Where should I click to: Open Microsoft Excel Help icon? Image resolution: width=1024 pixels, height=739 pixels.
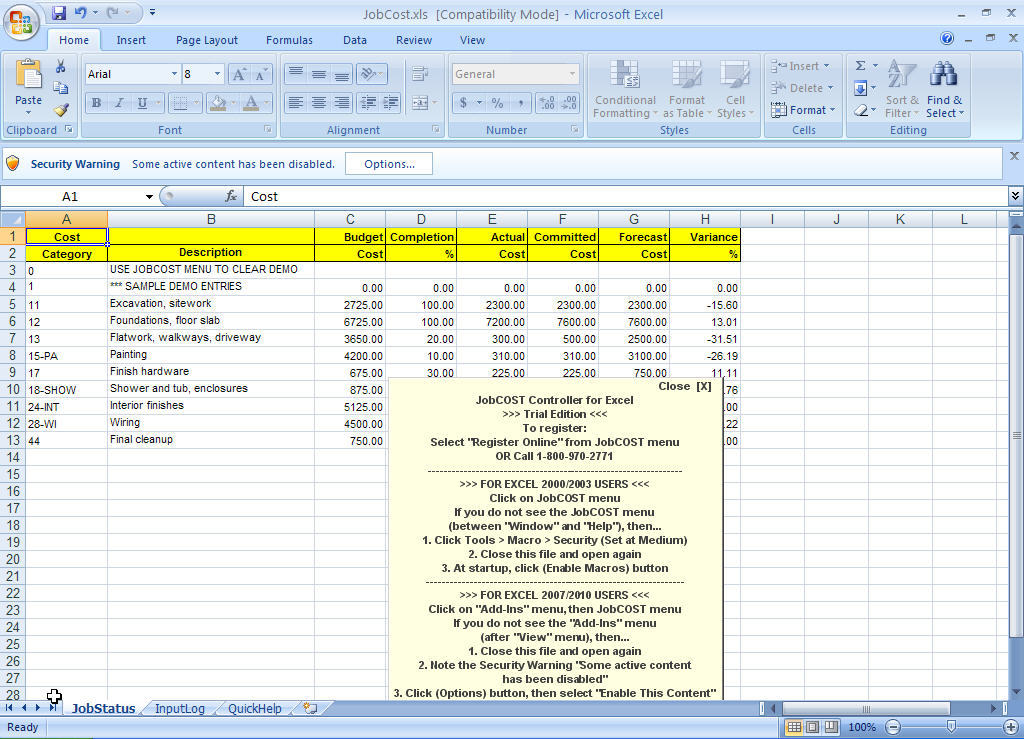(x=947, y=39)
